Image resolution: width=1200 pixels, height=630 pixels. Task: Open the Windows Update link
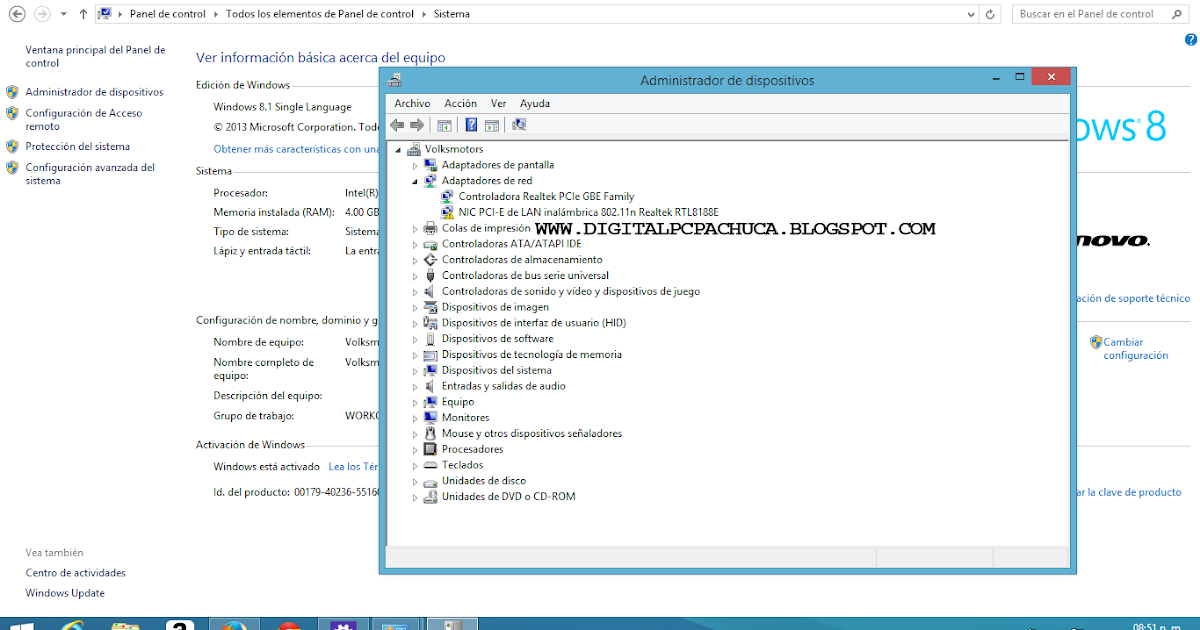tap(65, 593)
